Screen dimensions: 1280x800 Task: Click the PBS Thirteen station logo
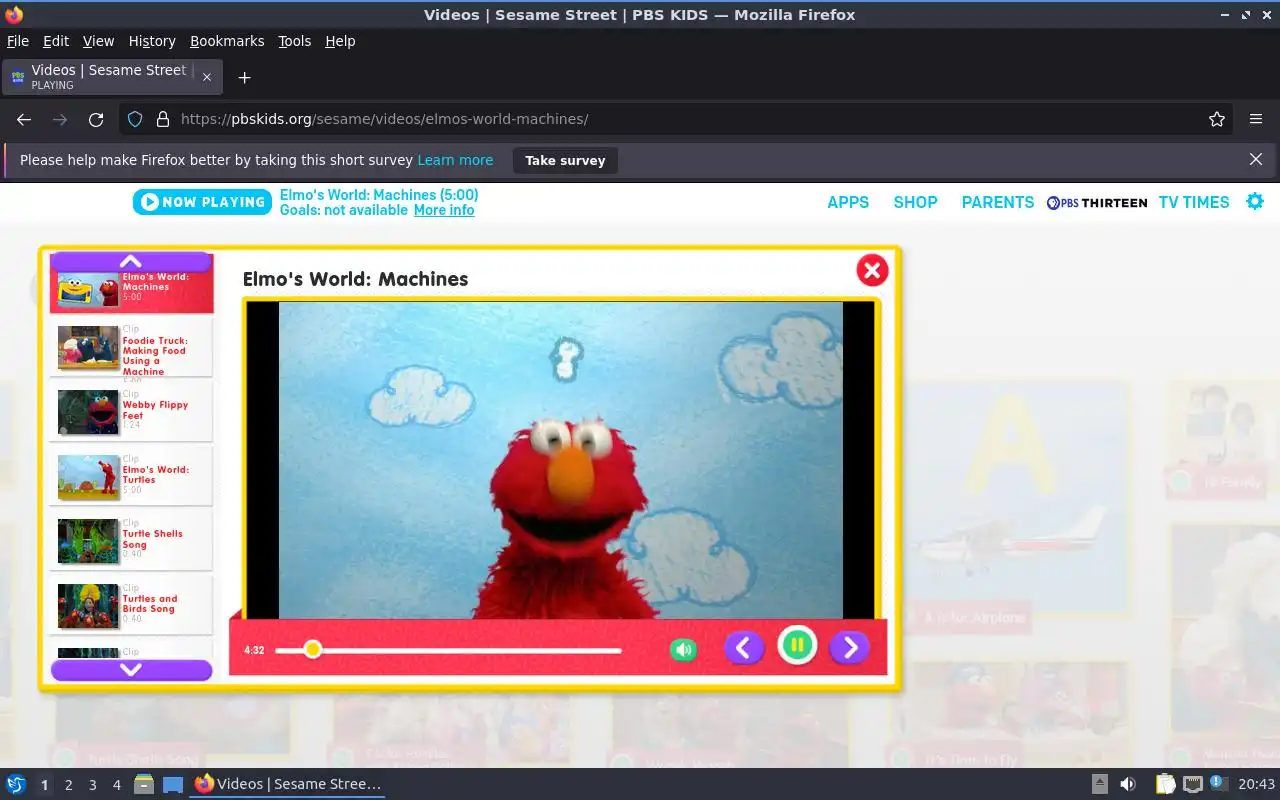[1097, 202]
